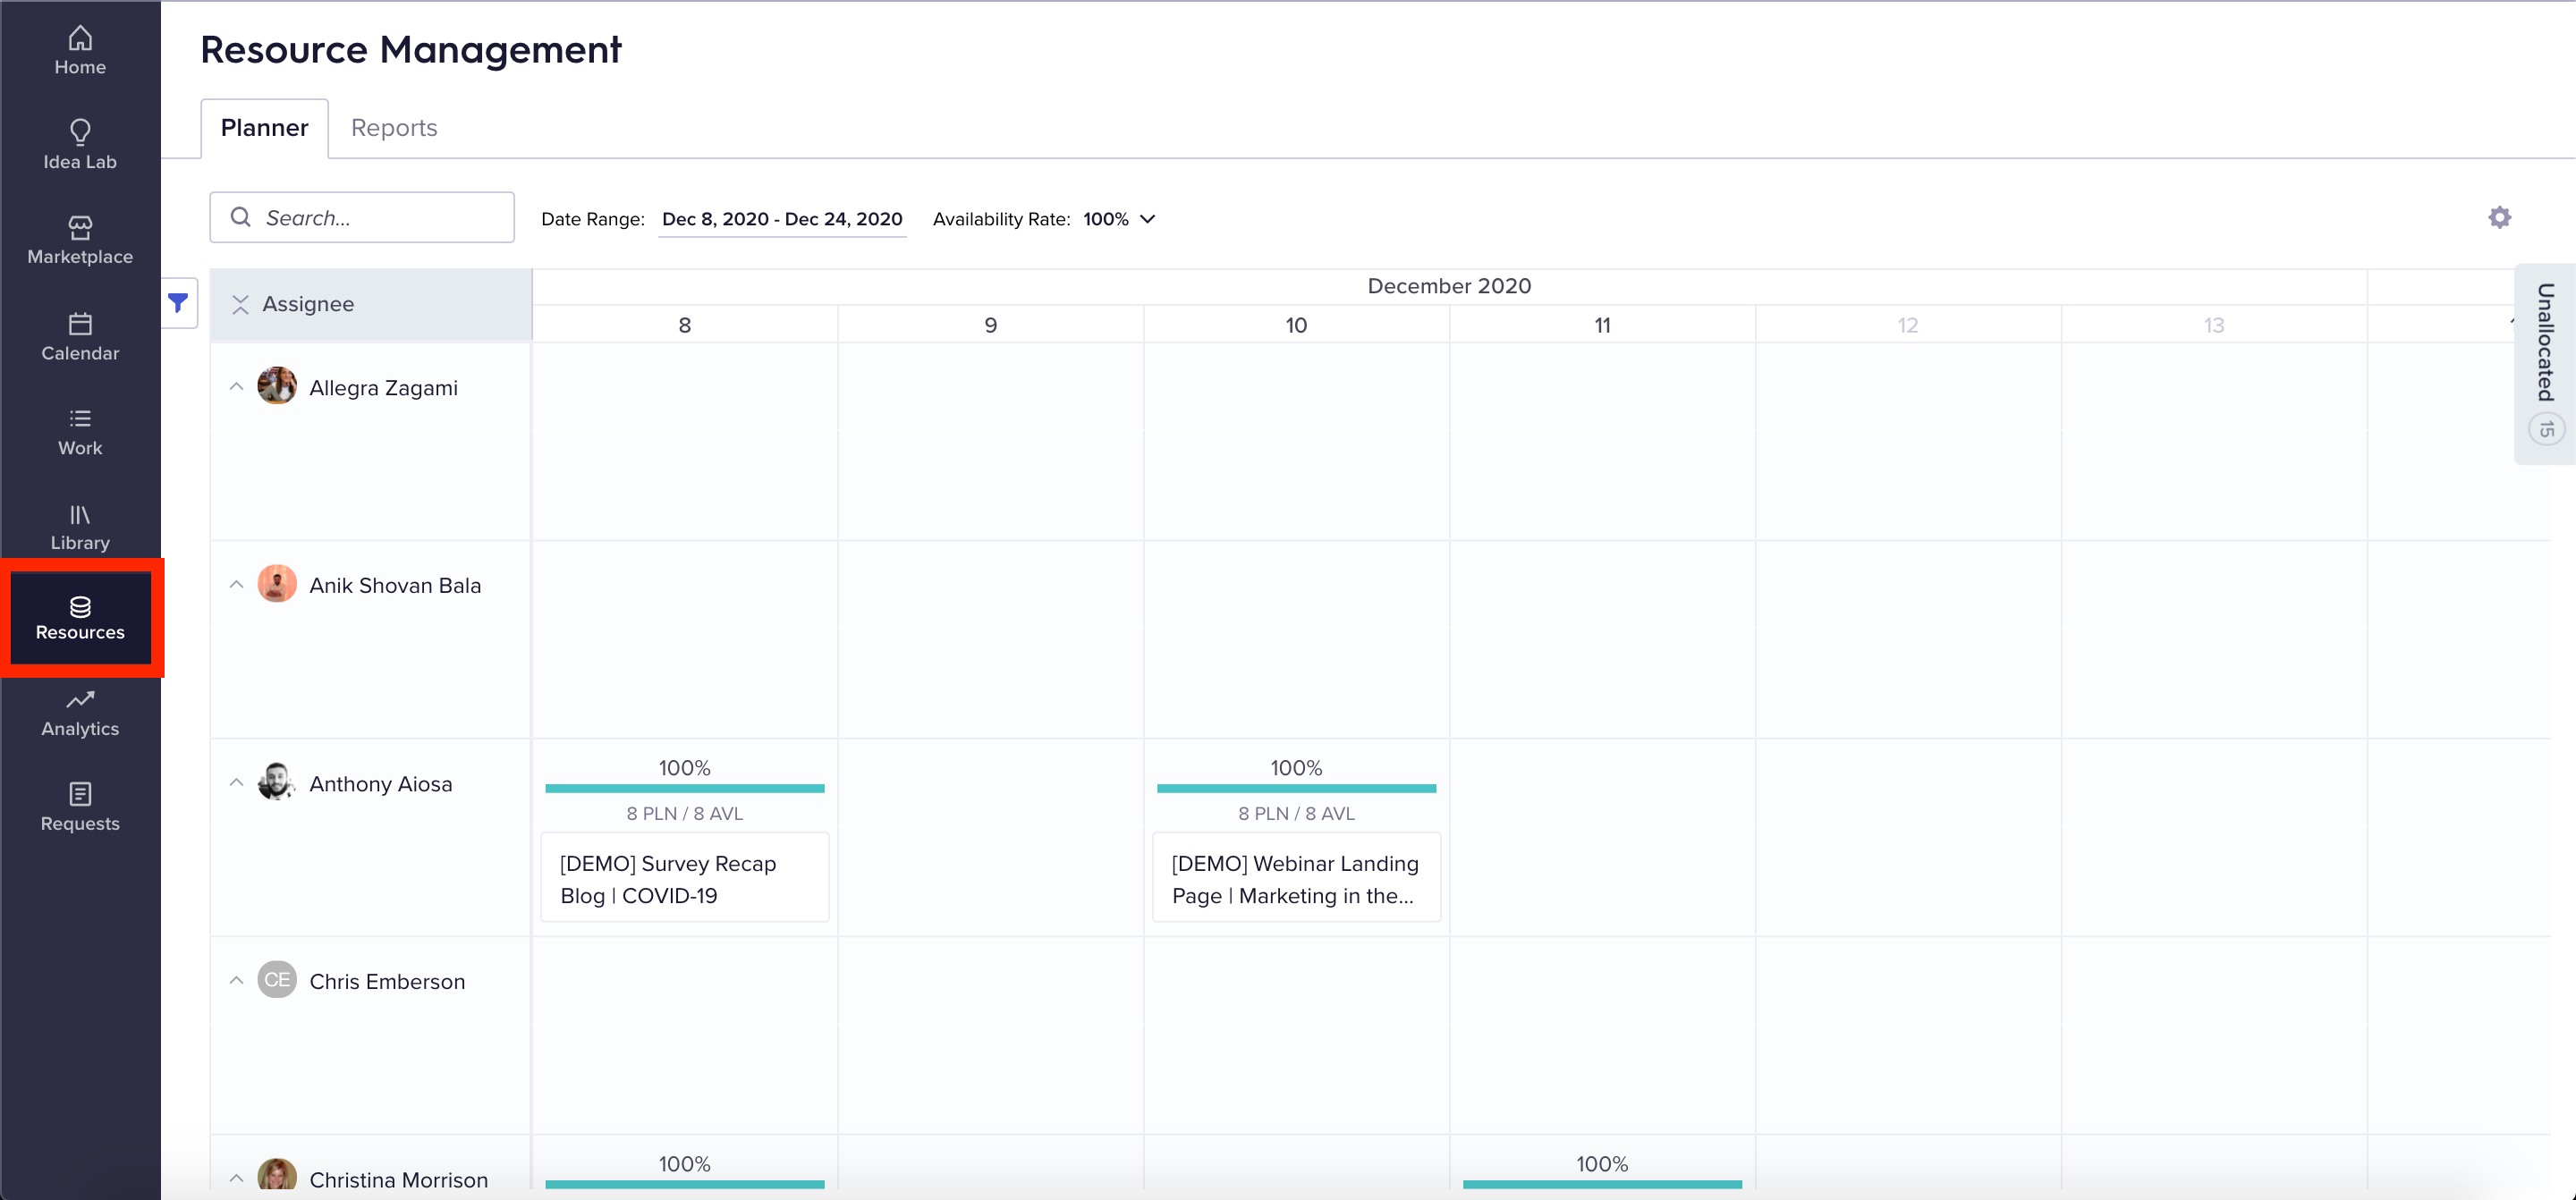This screenshot has height=1200, width=2576.
Task: Click Anthony's Dec 8 '8 PLN / 8 AVL' text
Action: tap(685, 814)
